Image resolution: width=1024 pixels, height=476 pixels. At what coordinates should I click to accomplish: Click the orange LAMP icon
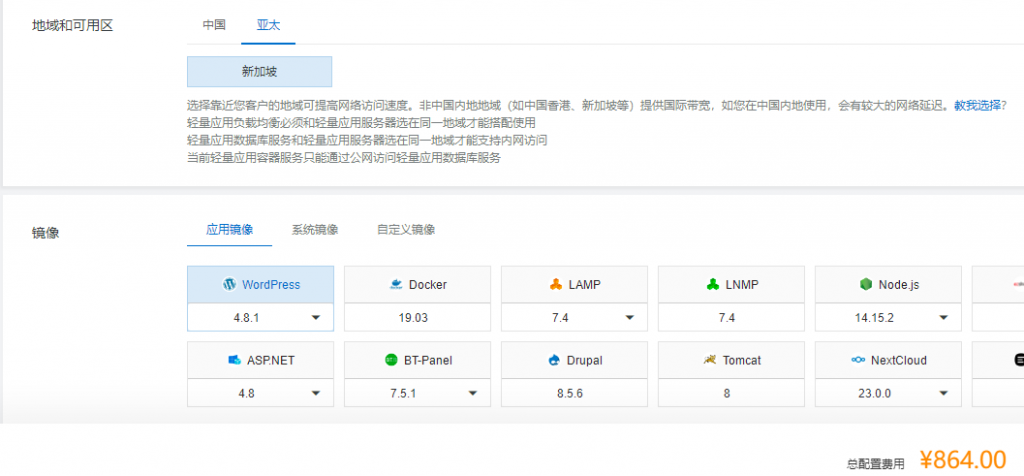pos(556,285)
